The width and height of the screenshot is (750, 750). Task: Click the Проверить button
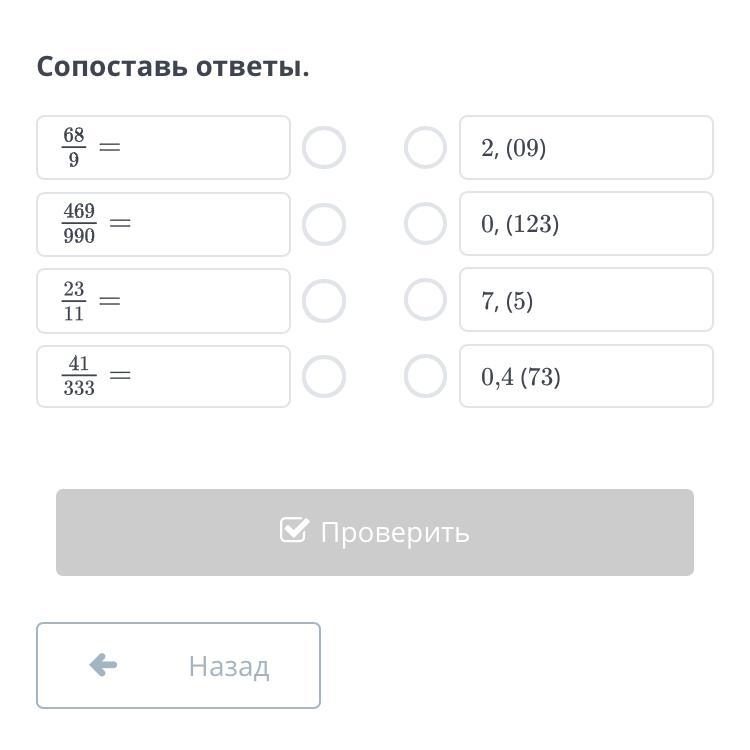[374, 532]
